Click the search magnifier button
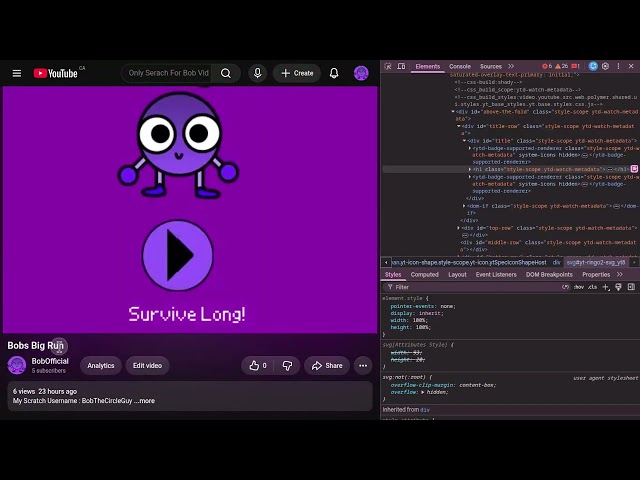The image size is (640, 480). click(x=226, y=73)
